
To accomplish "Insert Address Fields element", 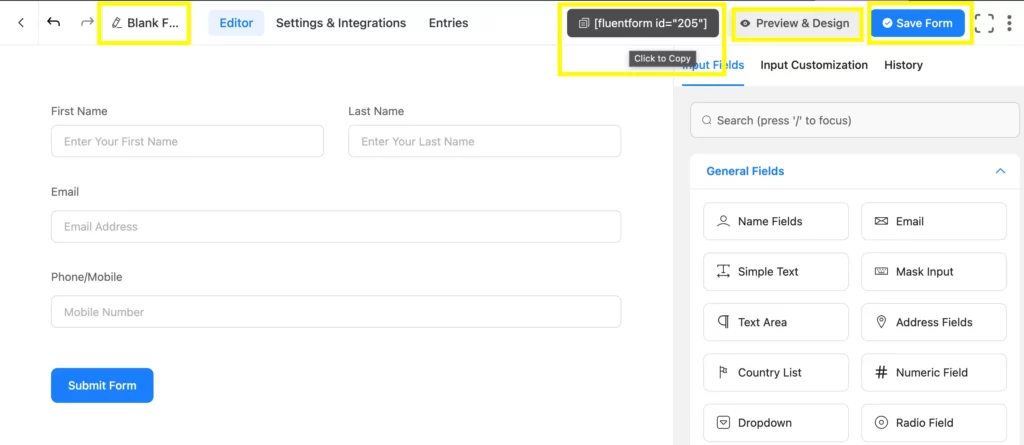I will coord(933,322).
